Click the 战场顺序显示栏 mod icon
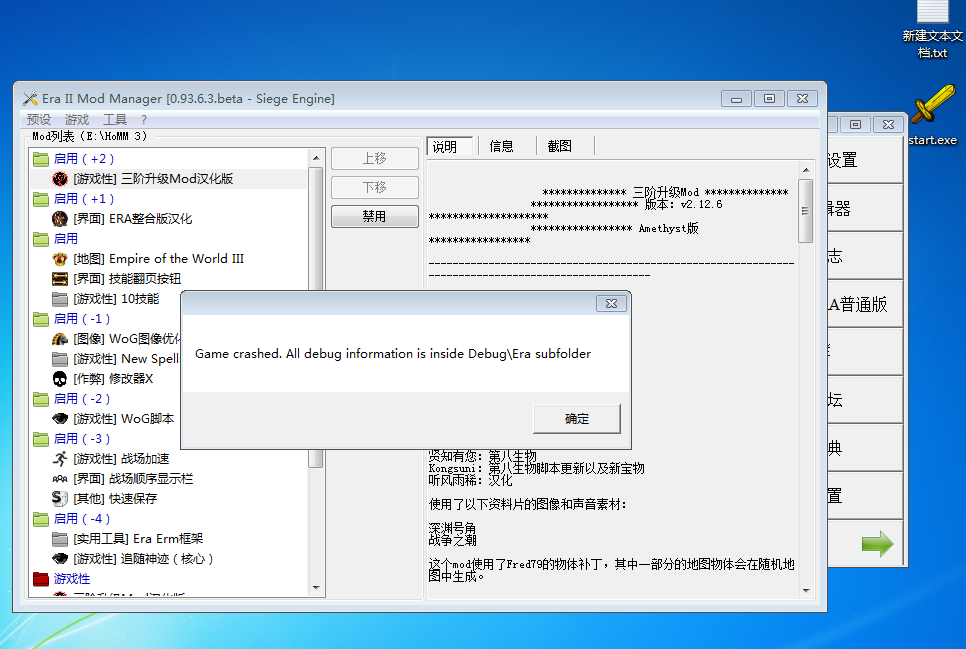This screenshot has width=966, height=649. 60,478
